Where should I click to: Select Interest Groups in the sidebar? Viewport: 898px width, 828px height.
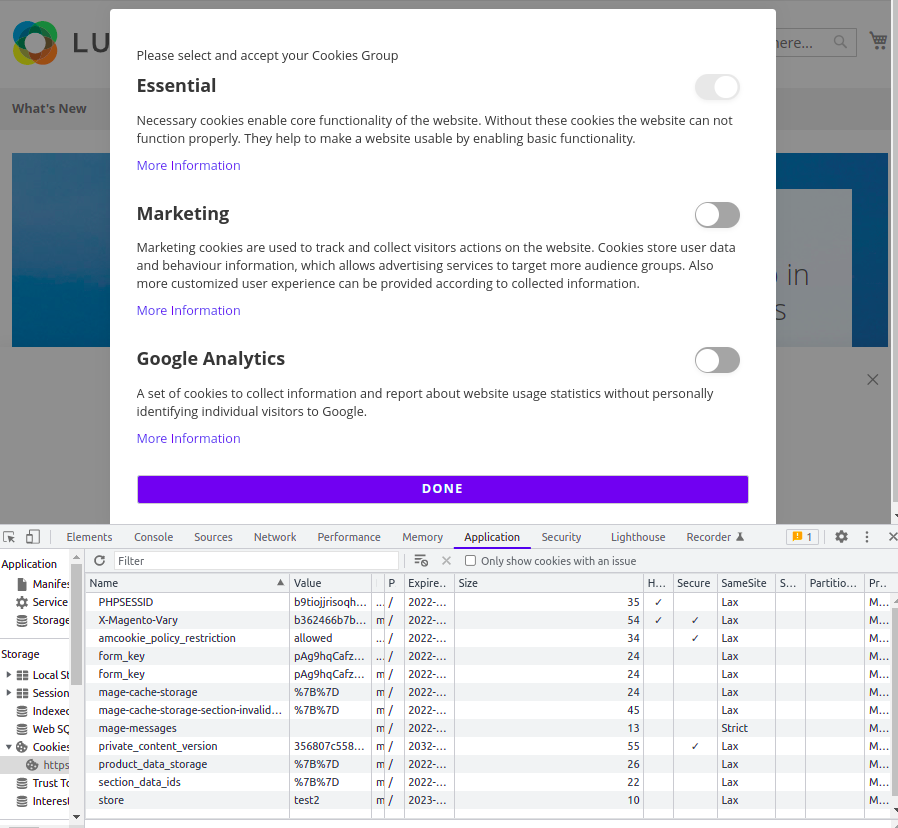point(43,801)
